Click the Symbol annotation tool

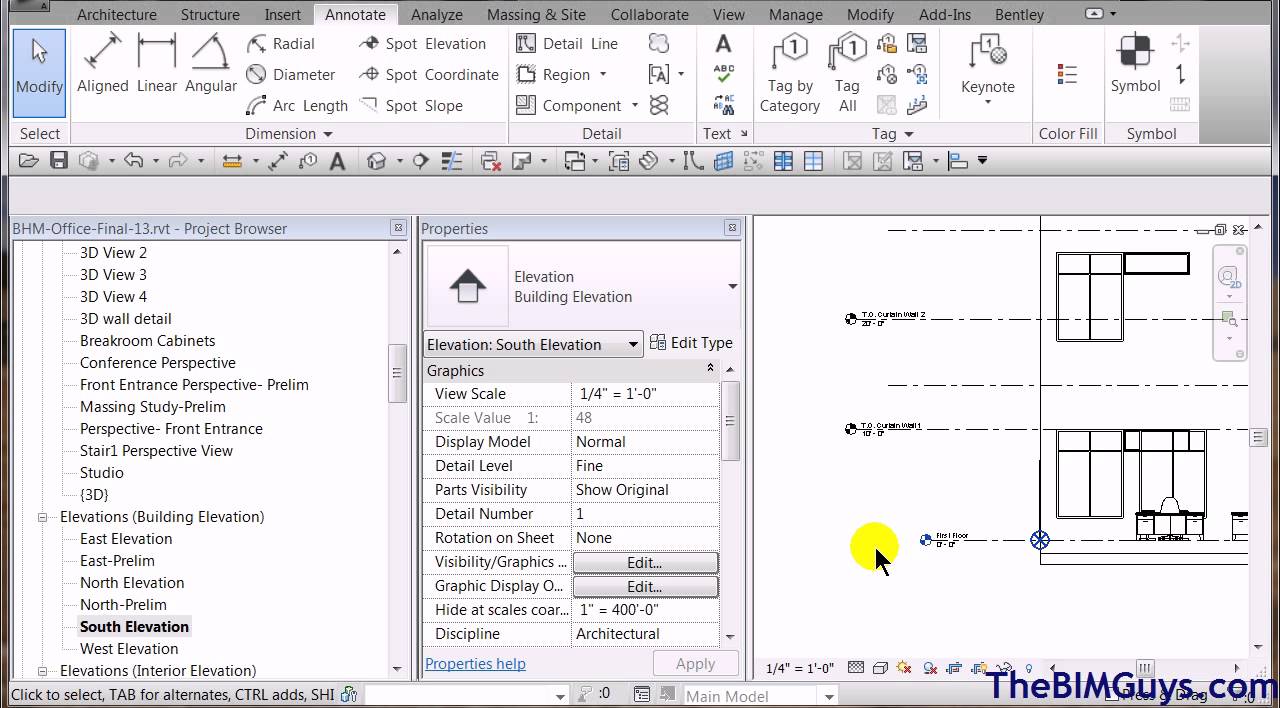point(1135,60)
